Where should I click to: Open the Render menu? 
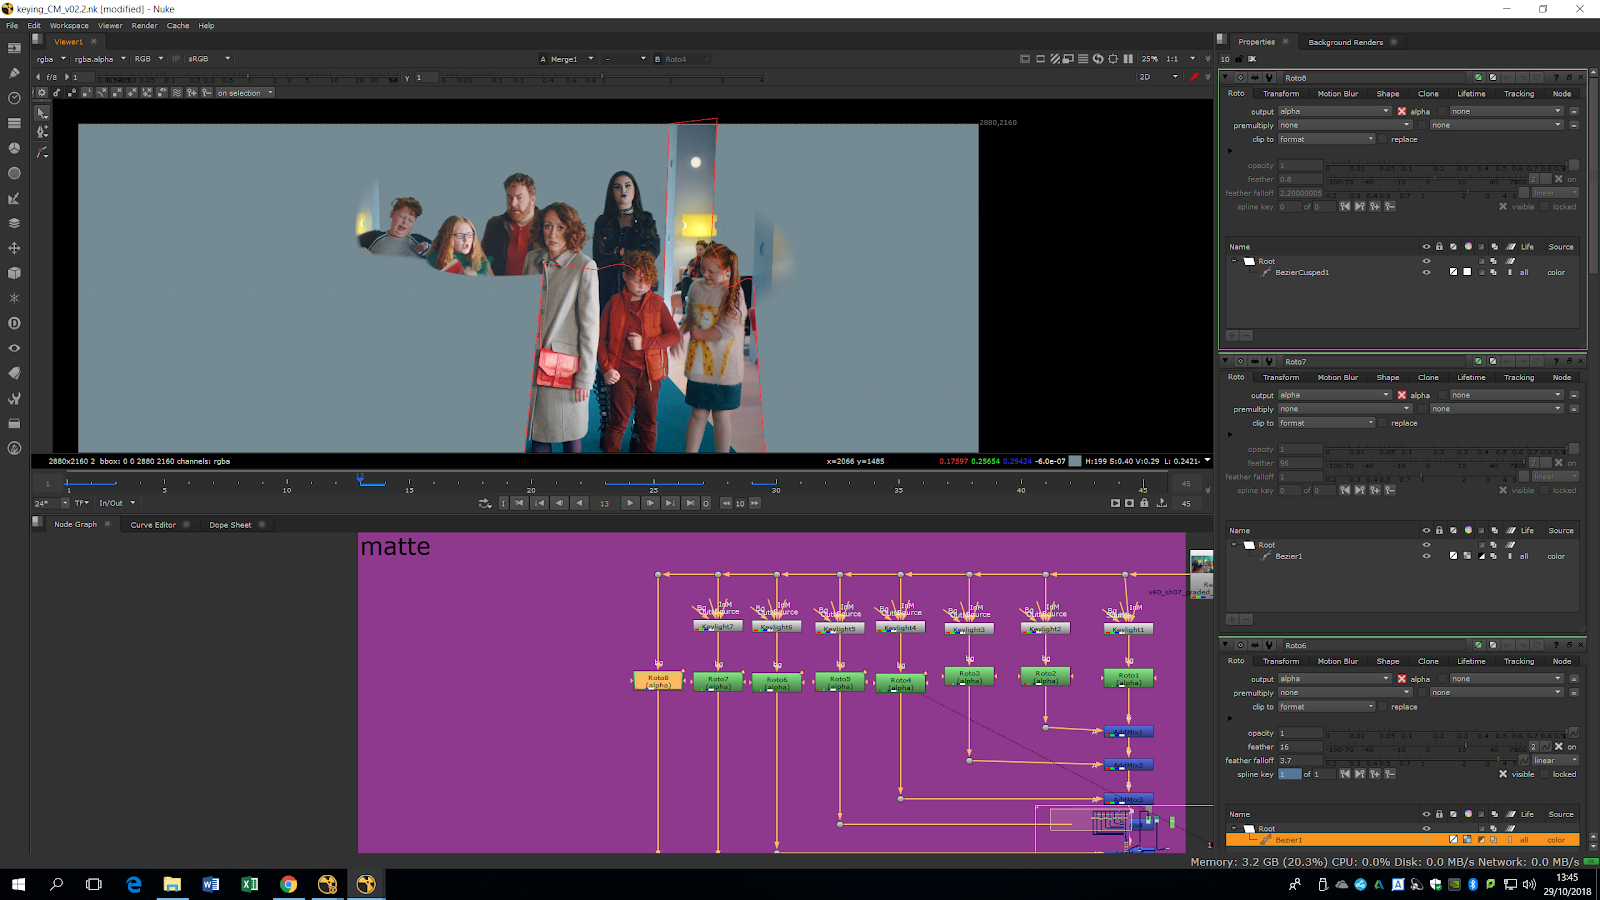coord(145,26)
